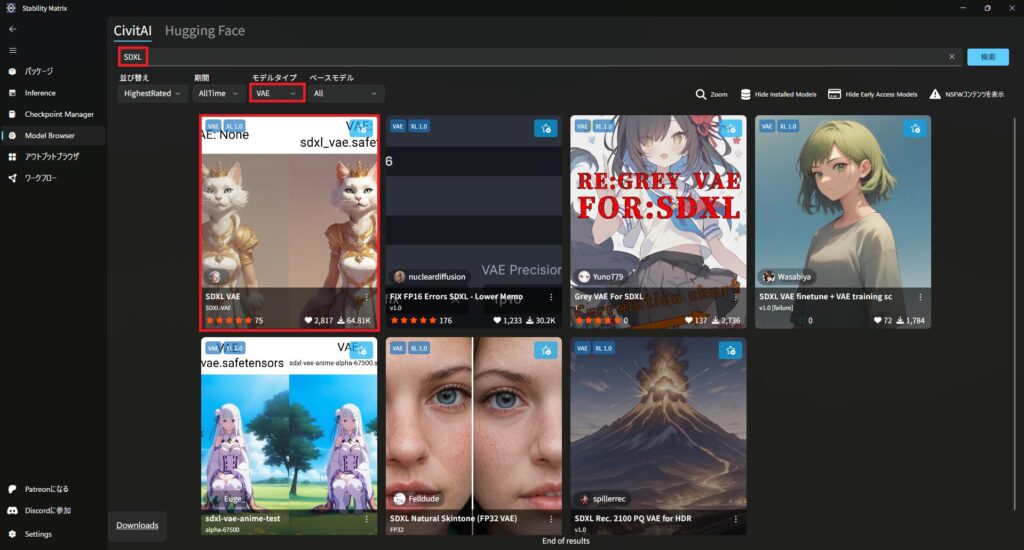Image resolution: width=1024 pixels, height=550 pixels.
Task: Select Model Browser in the sidebar
Action: pyautogui.click(x=52, y=135)
